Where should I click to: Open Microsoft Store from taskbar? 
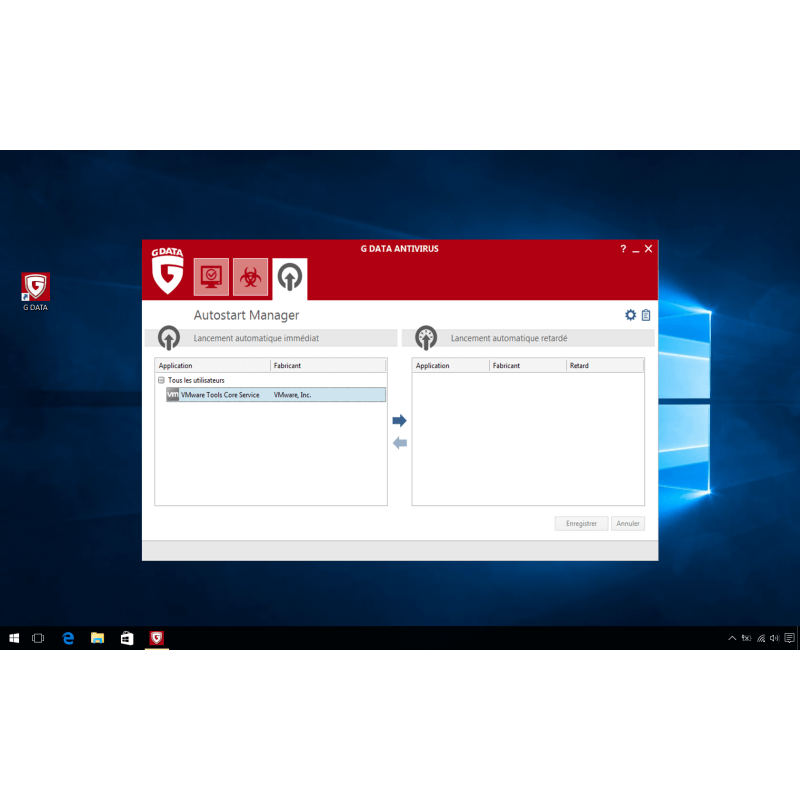pos(127,638)
